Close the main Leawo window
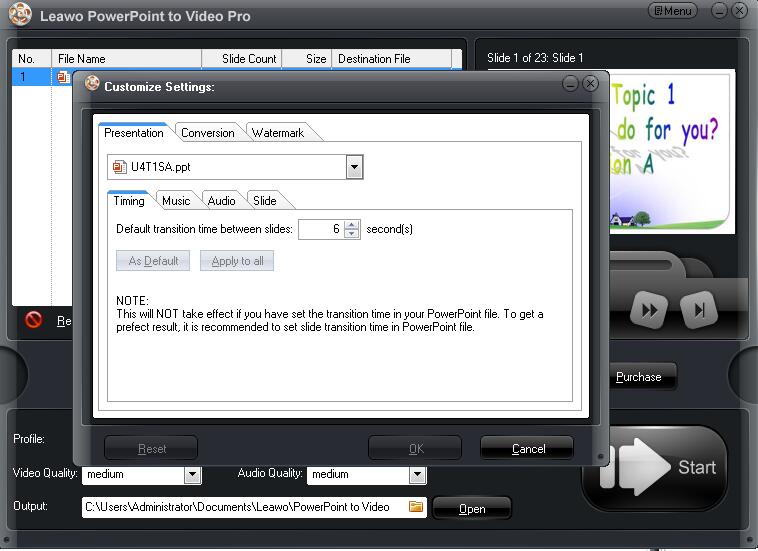758x551 pixels. coord(740,11)
